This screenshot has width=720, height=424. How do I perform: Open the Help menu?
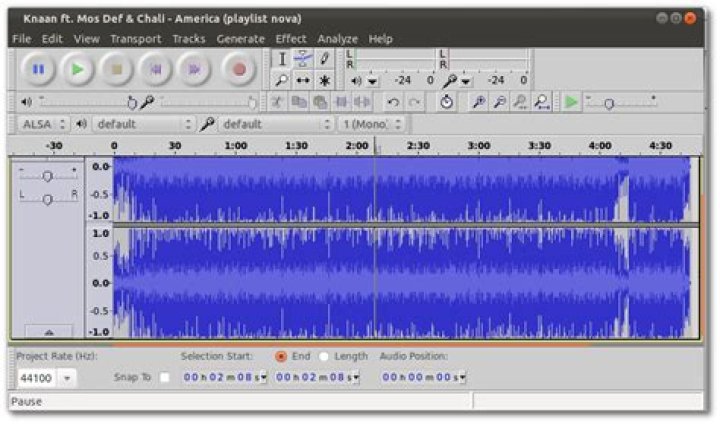pyautogui.click(x=380, y=39)
